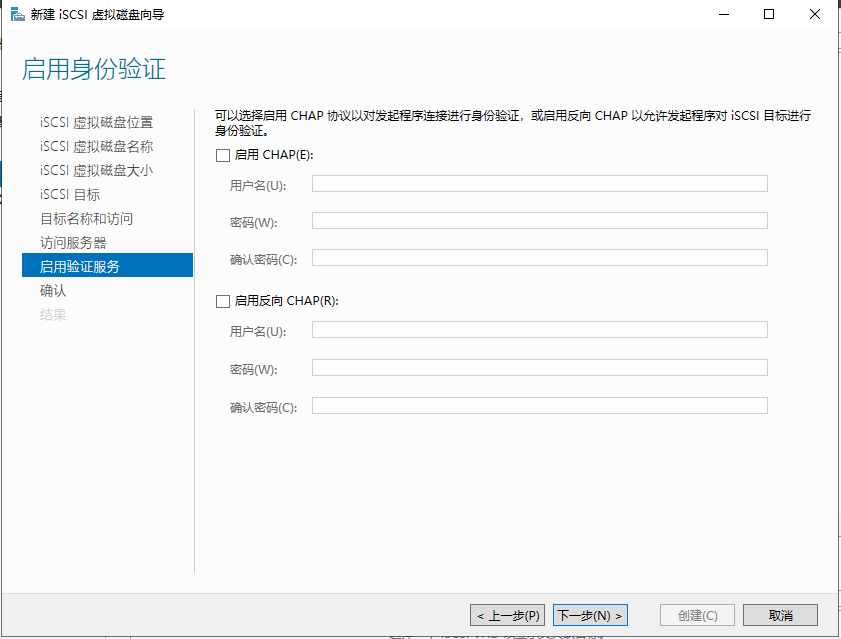This screenshot has height=639, width=841.
Task: Click the wizard title bar icon
Action: point(18,14)
